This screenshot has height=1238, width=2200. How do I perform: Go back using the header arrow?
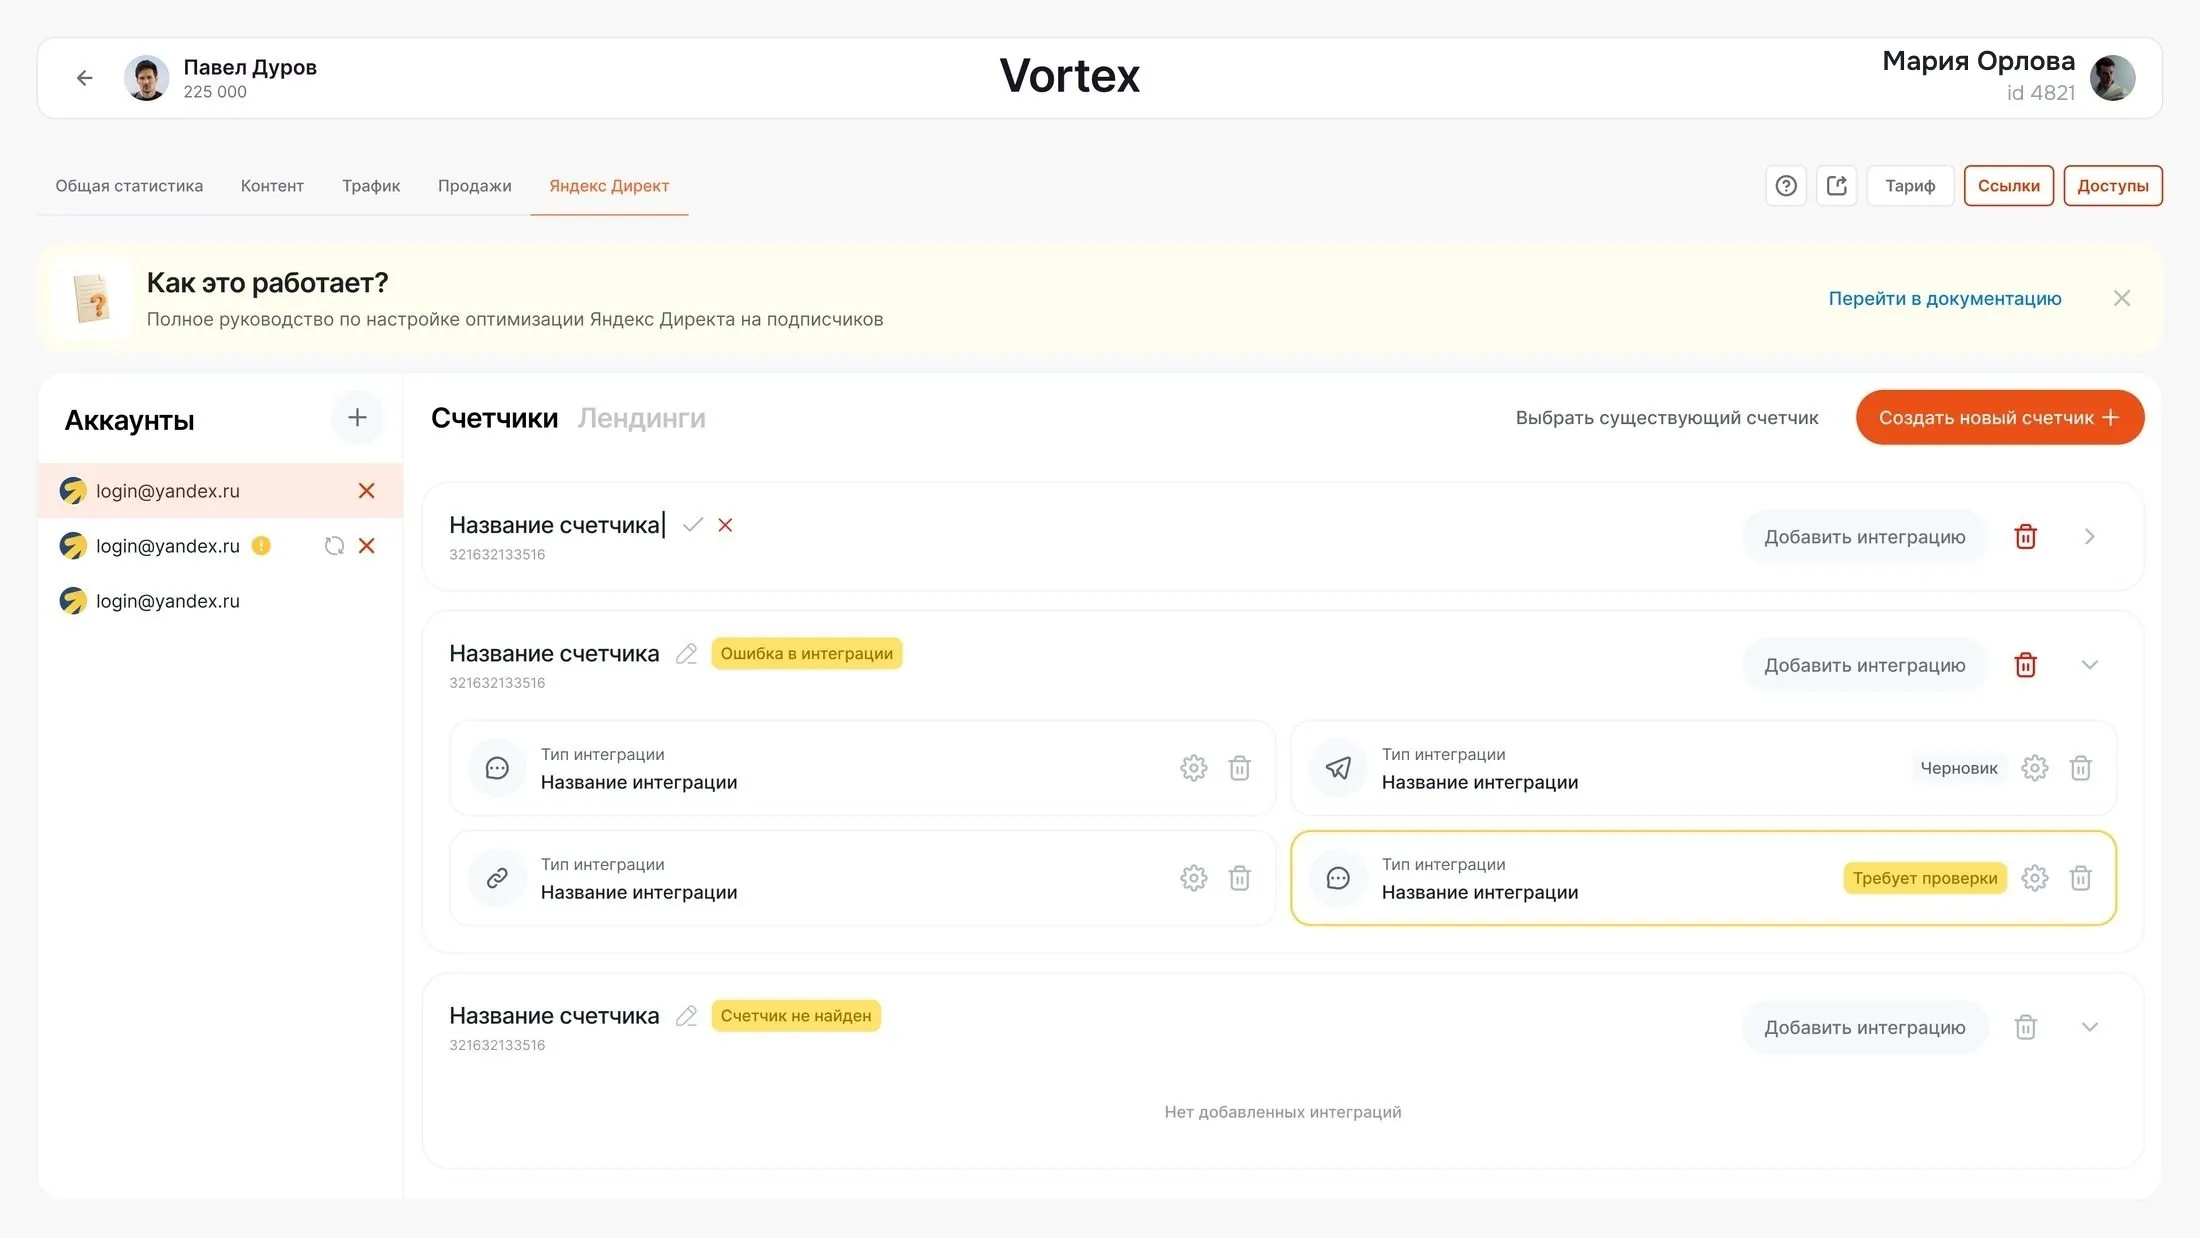[85, 78]
